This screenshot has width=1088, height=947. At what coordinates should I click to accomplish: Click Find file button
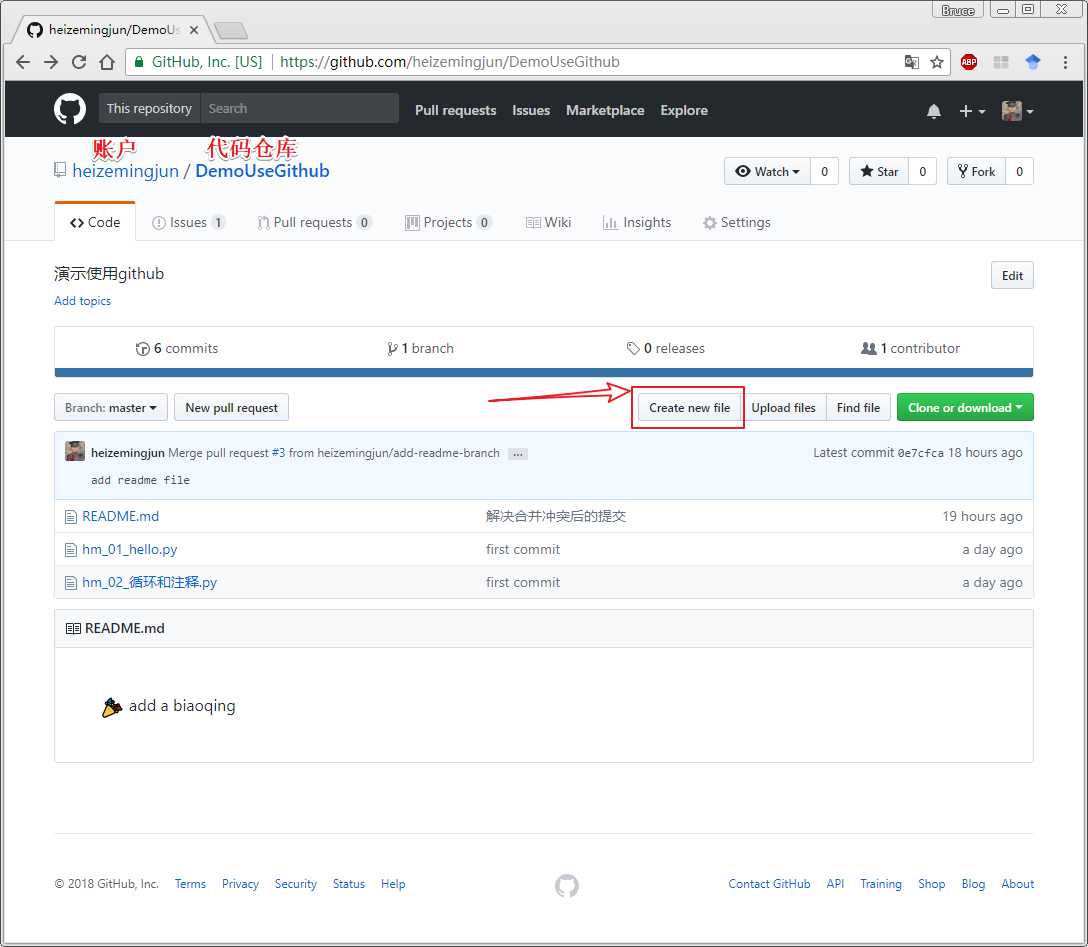(x=858, y=407)
